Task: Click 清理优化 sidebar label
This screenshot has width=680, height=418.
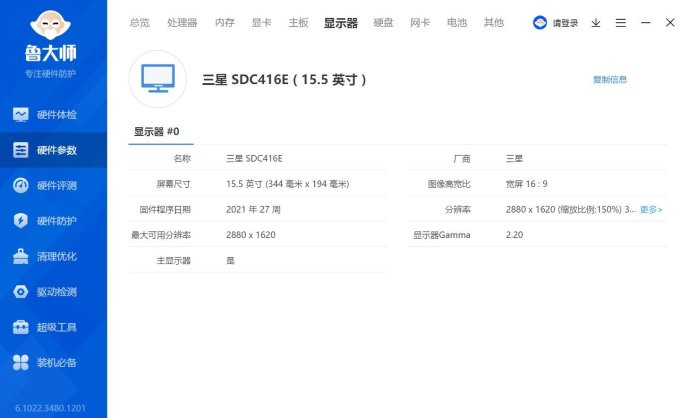Action: pyautogui.click(x=57, y=256)
